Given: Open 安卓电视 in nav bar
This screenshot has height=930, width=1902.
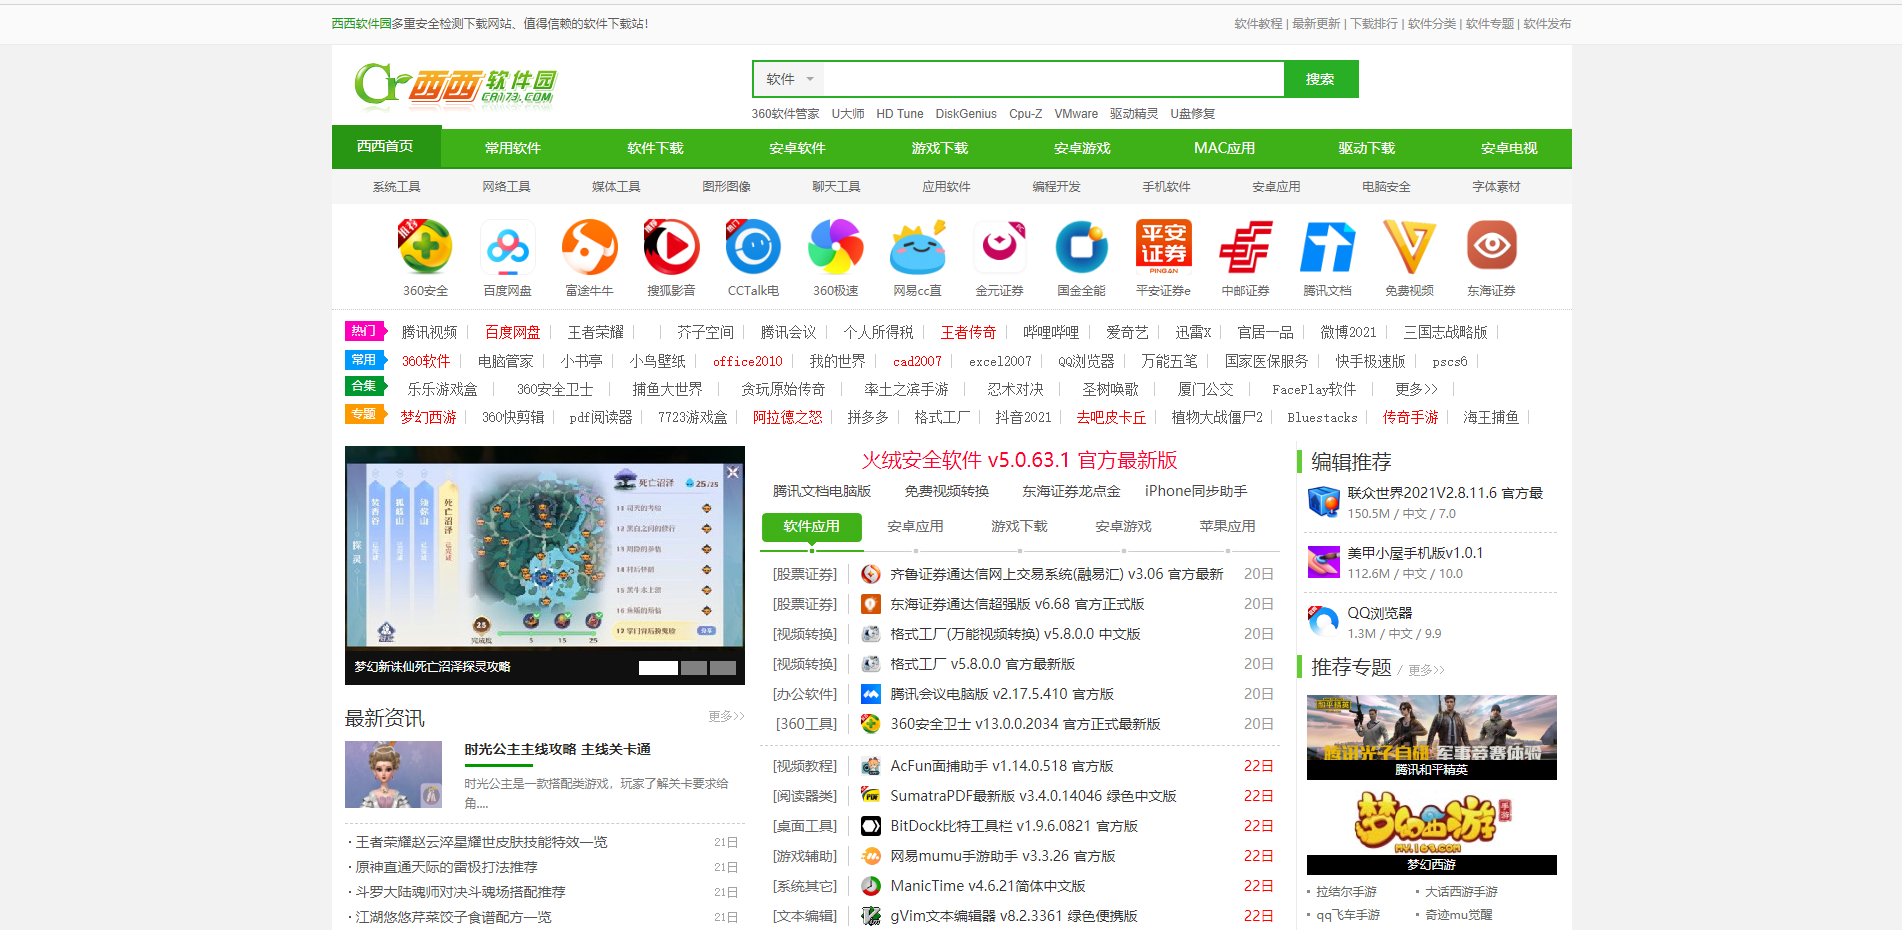Looking at the screenshot, I should coord(1509,148).
